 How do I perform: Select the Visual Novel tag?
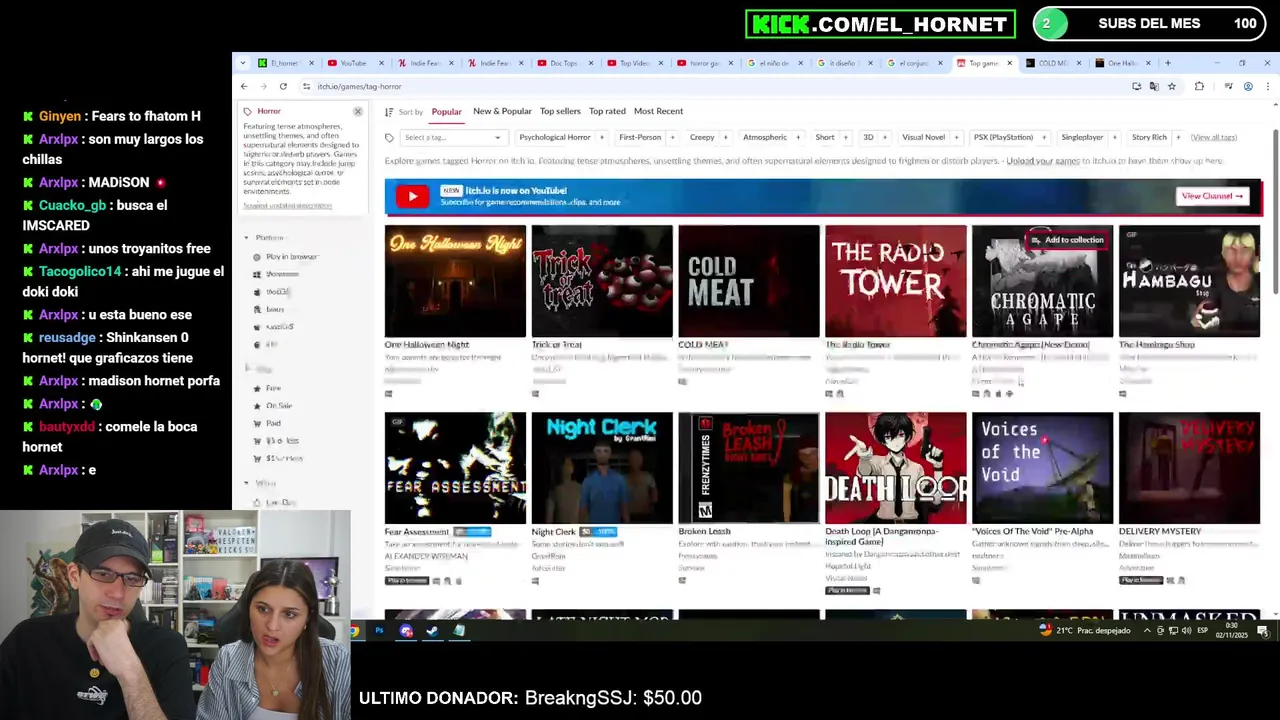923,137
